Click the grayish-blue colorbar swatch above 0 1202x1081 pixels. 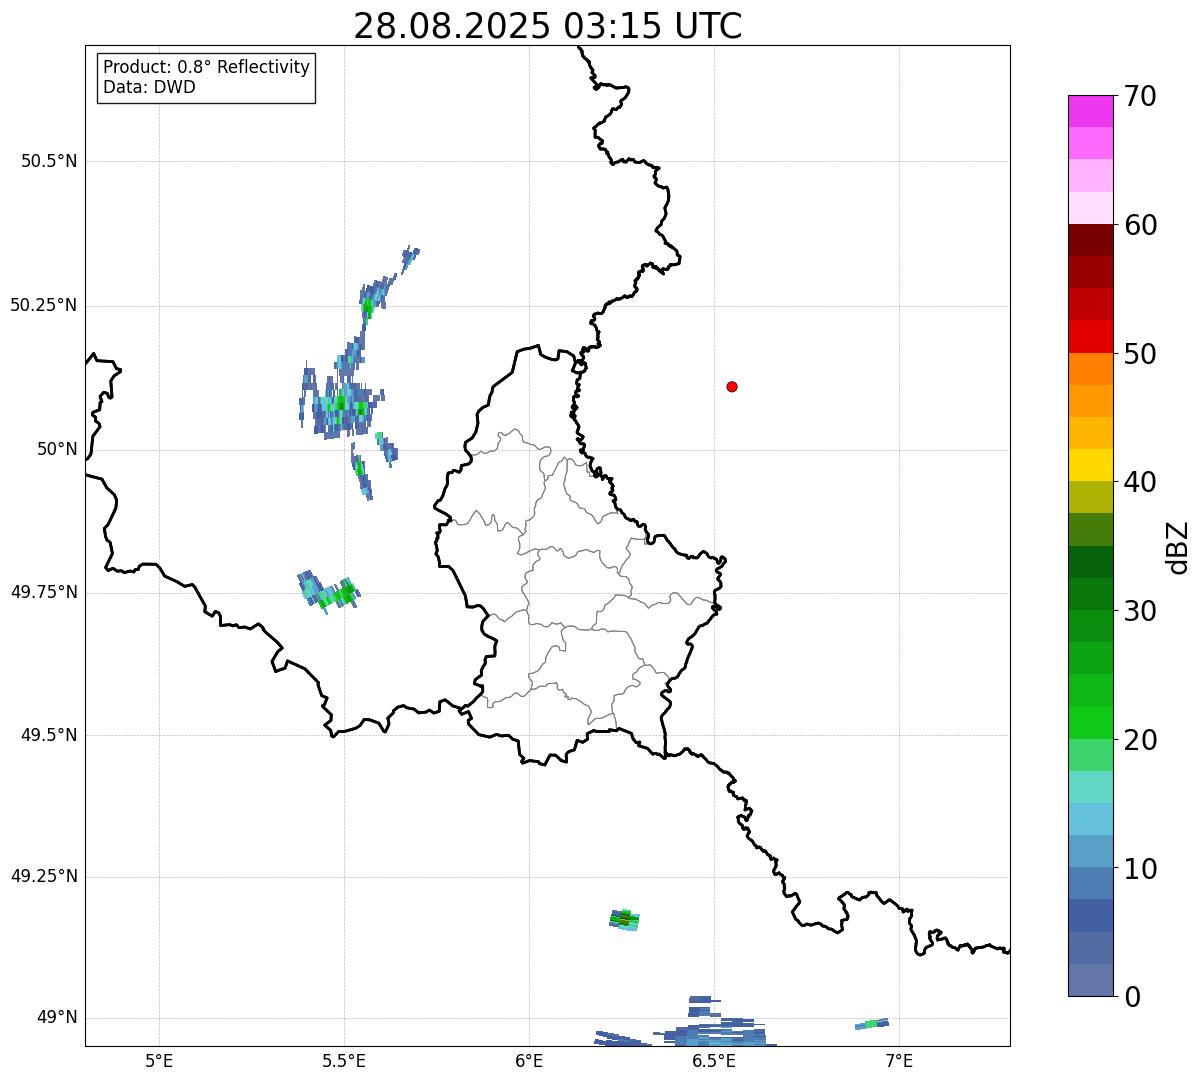pos(1090,980)
